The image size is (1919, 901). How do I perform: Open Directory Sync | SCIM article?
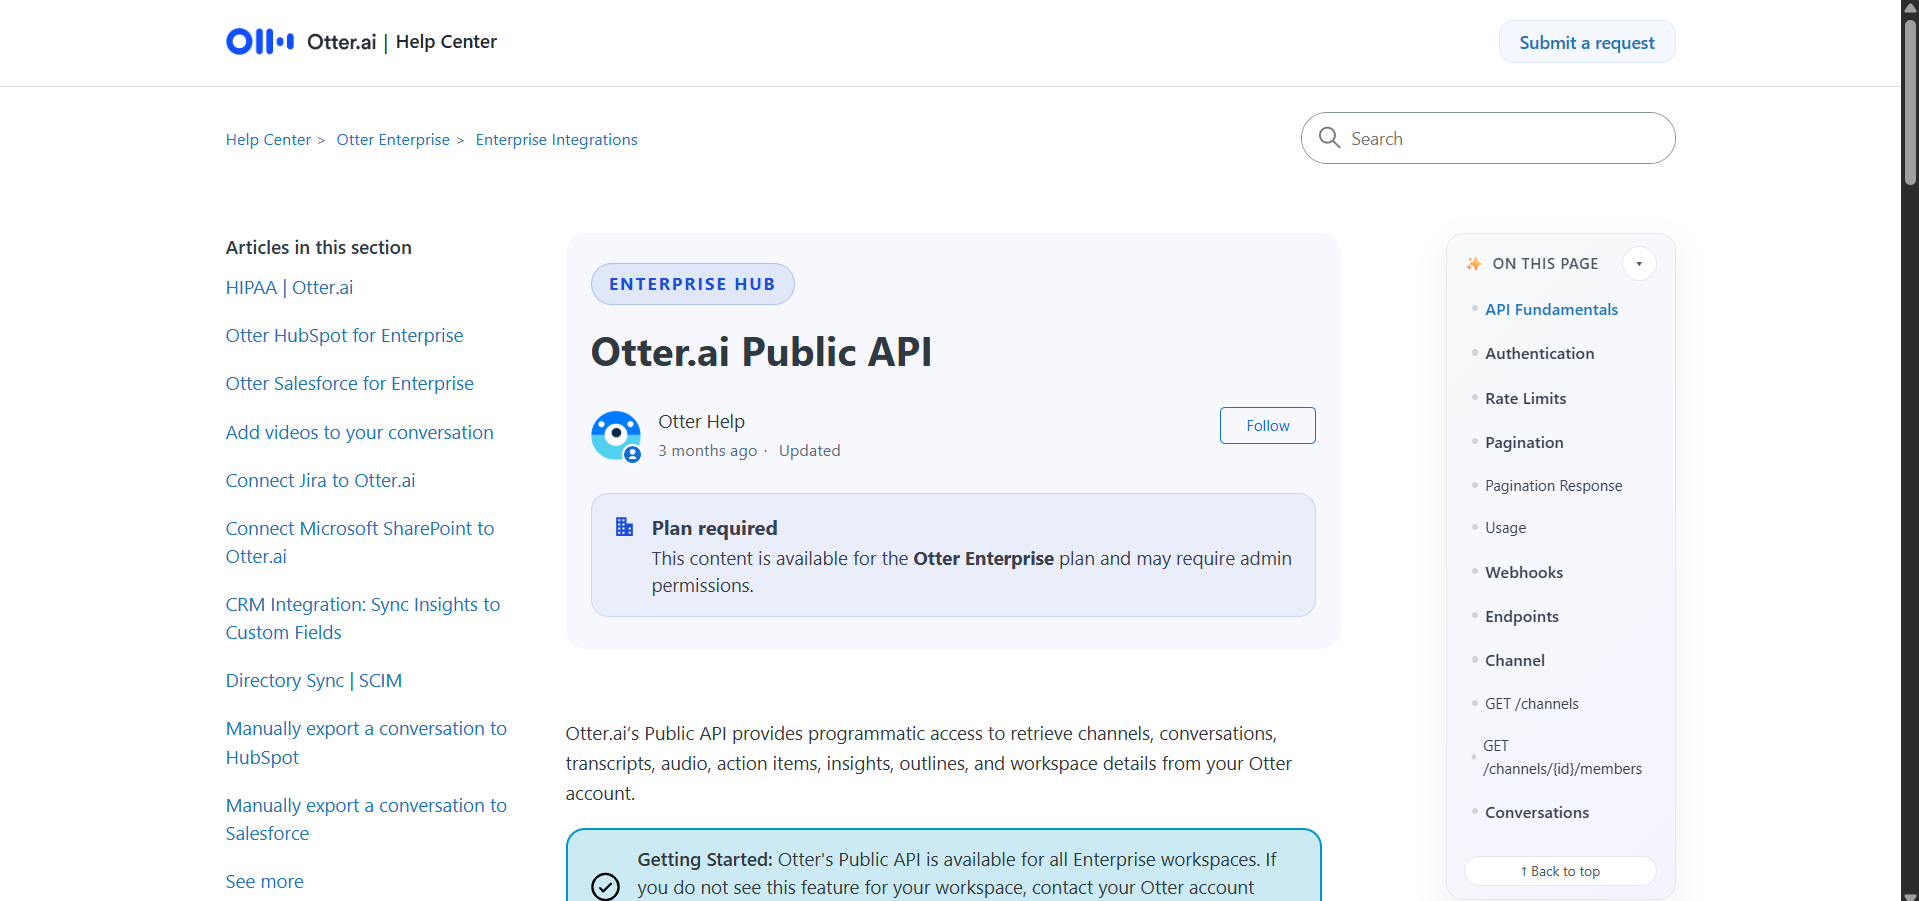[314, 681]
